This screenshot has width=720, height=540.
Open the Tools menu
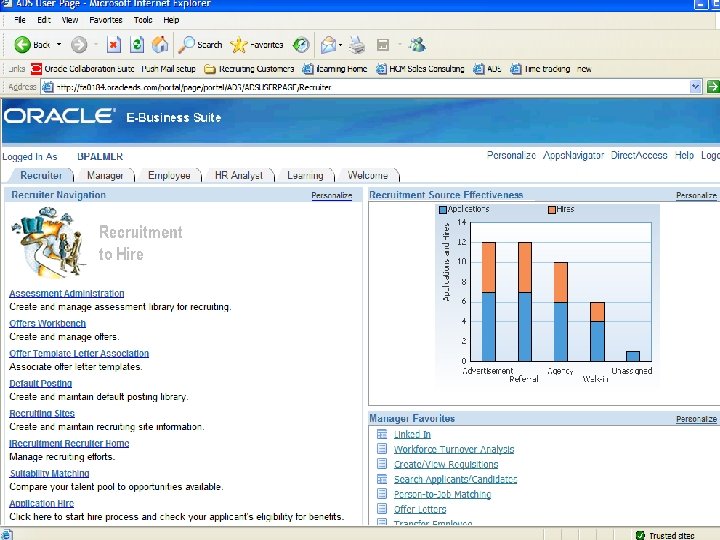point(143,20)
